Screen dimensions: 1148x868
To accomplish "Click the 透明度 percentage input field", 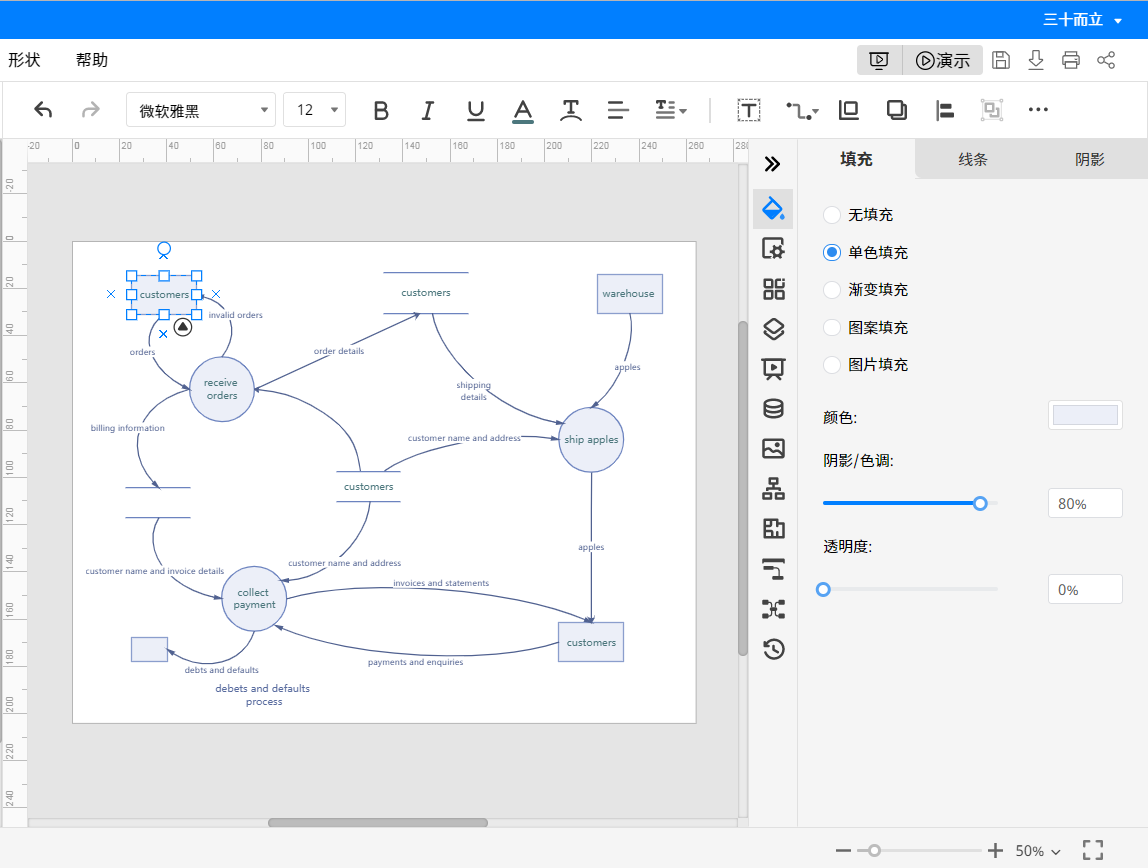I will (x=1085, y=590).
